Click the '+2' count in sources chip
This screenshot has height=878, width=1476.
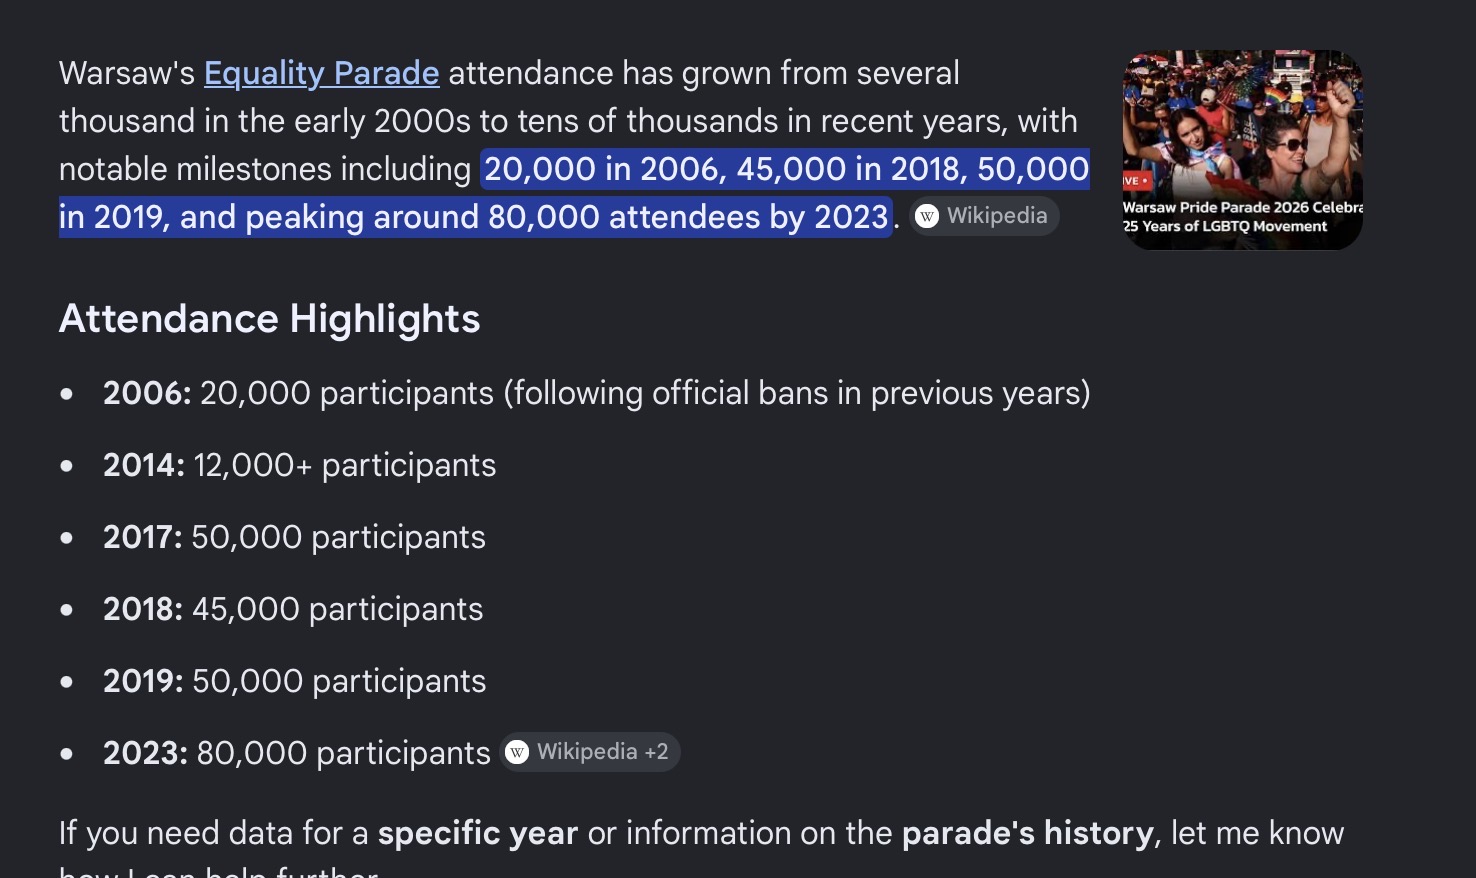tap(656, 752)
